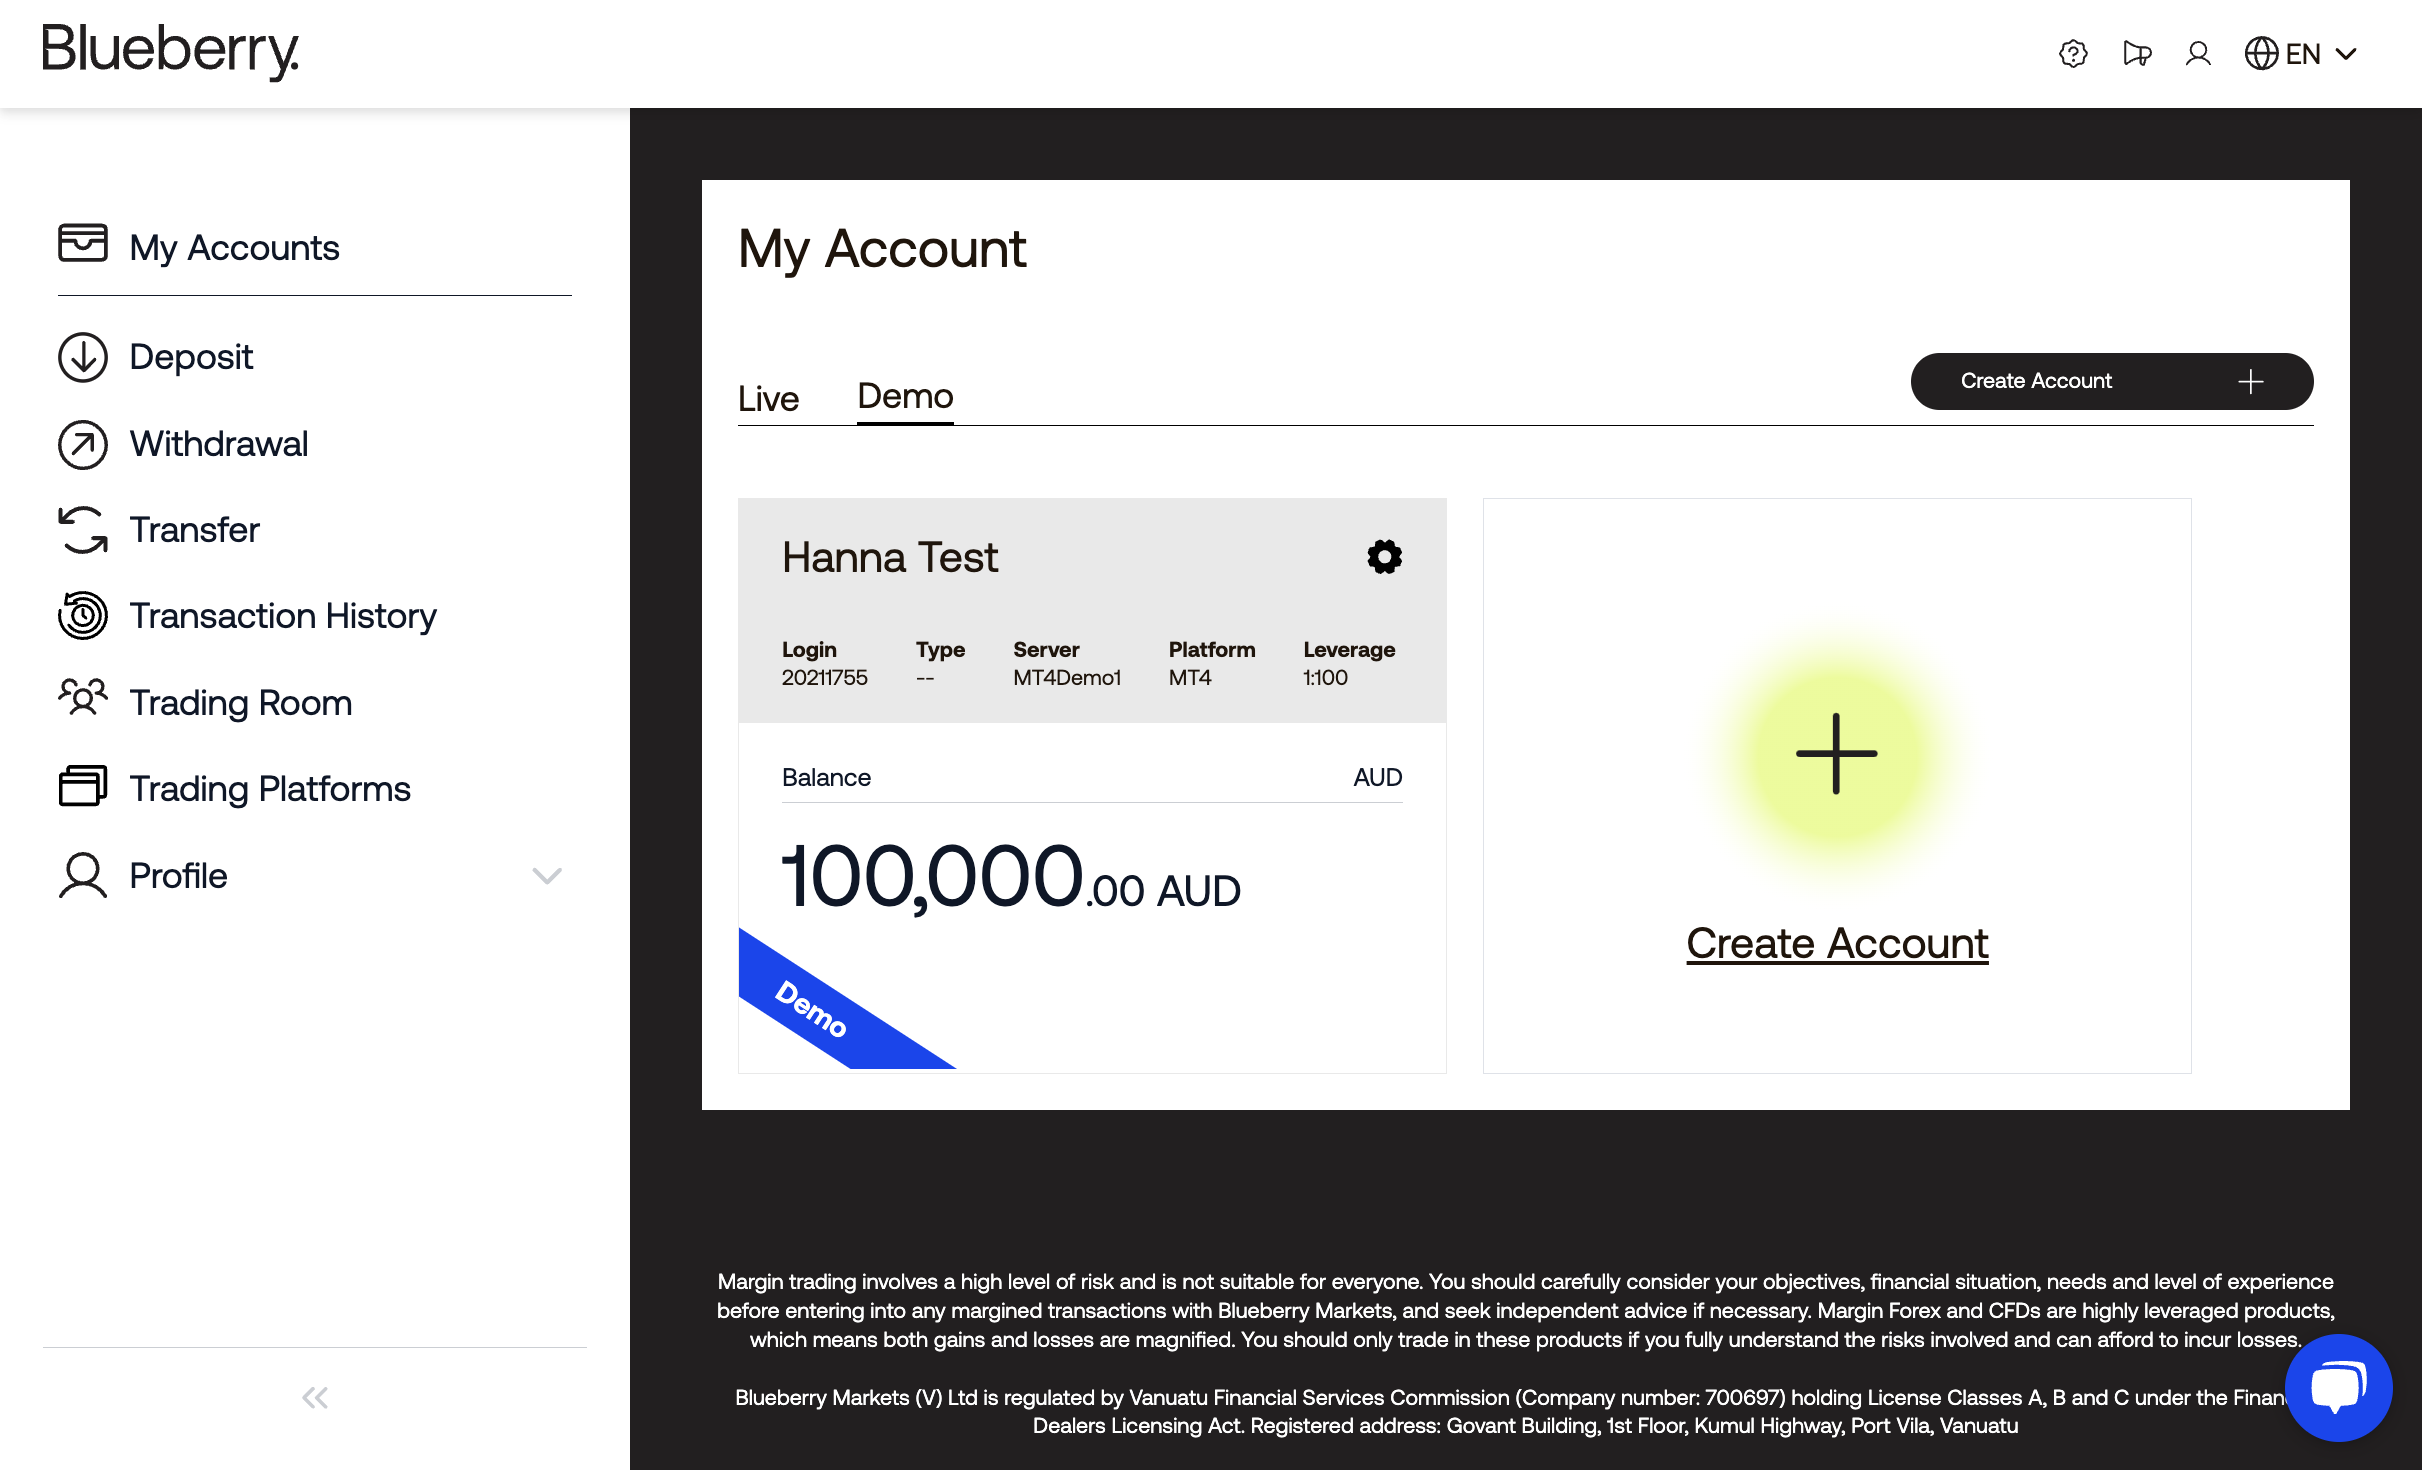Viewport: 2422px width, 1470px height.
Task: Open Trading Platforms menu item
Action: coord(270,789)
